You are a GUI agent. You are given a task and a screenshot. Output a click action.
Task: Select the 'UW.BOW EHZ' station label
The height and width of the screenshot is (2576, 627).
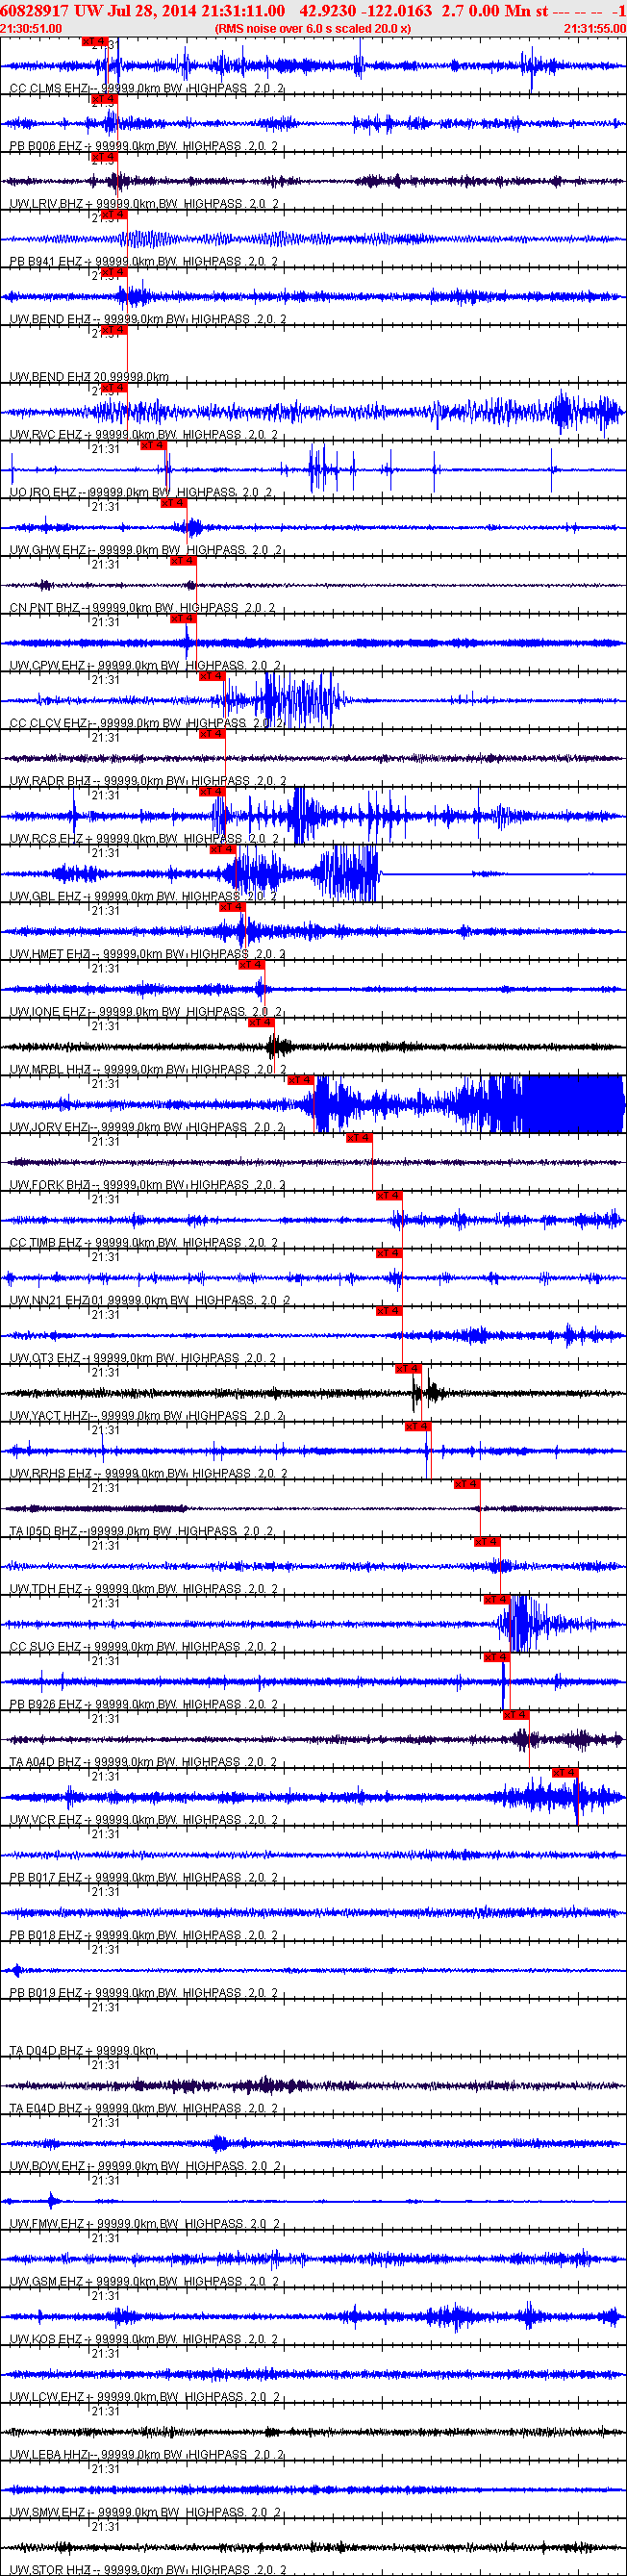click(48, 2167)
